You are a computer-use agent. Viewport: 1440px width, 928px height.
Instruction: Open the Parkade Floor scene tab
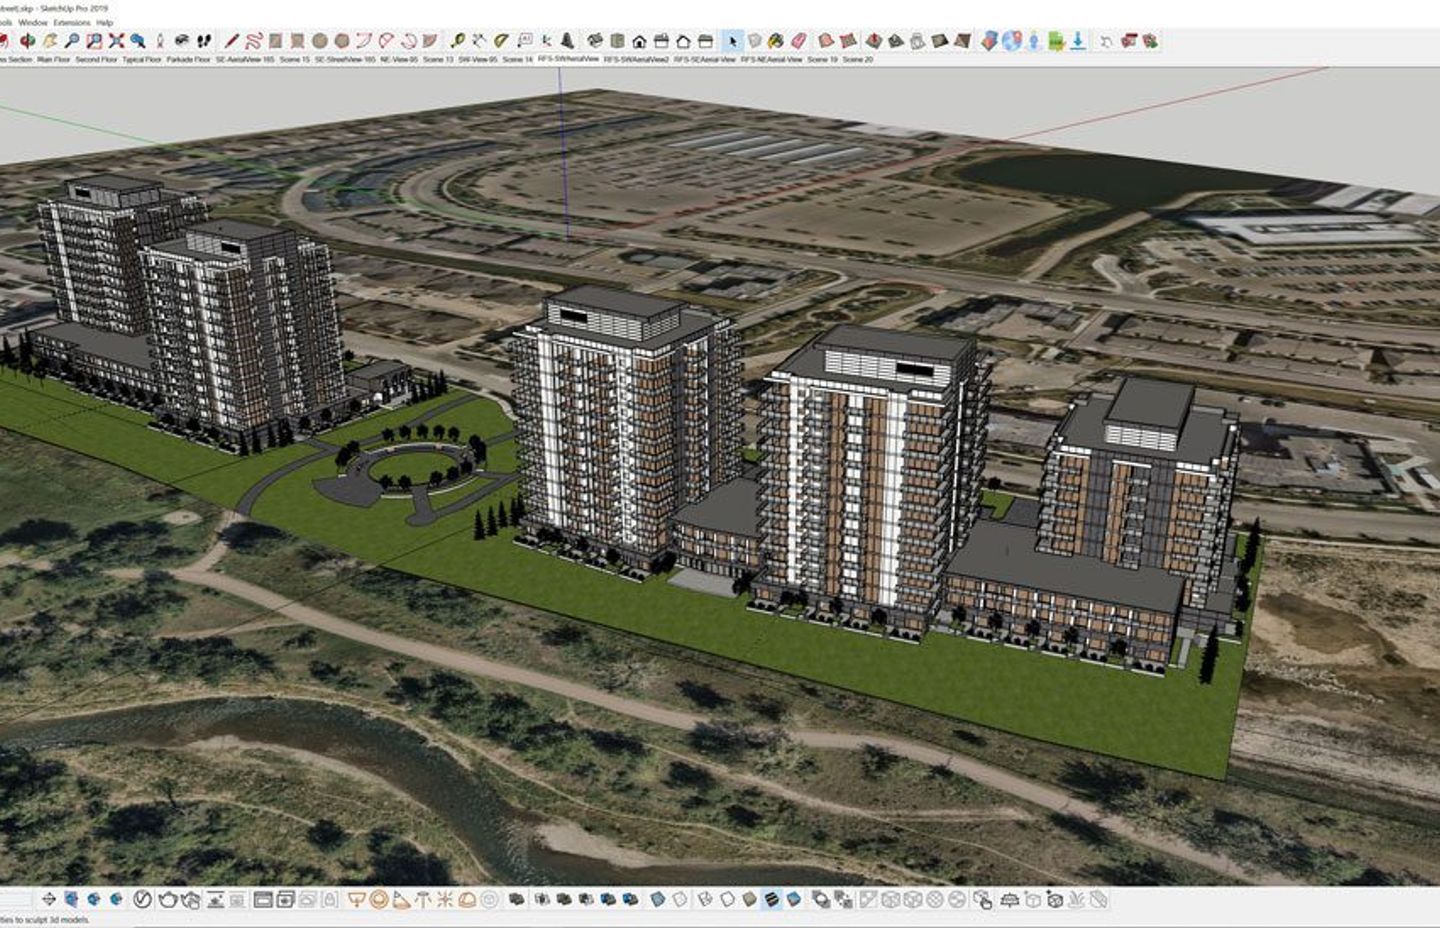(184, 60)
